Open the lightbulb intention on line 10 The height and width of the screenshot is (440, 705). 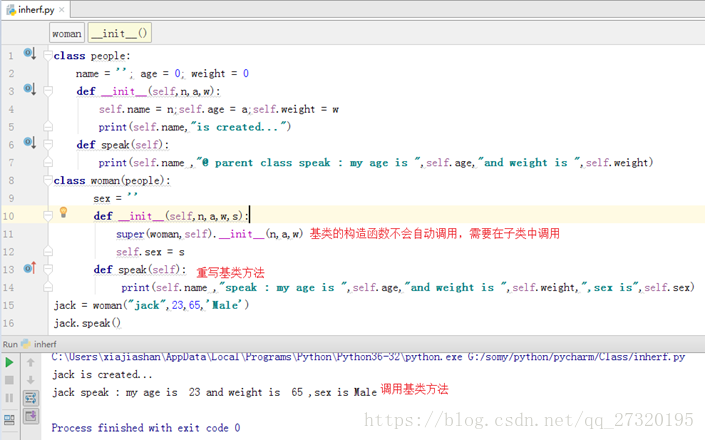[x=63, y=212]
